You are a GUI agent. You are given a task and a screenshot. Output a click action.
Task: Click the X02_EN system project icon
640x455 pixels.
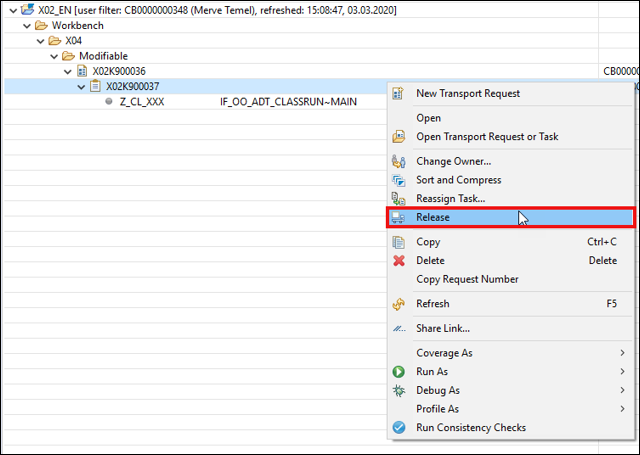27,9
